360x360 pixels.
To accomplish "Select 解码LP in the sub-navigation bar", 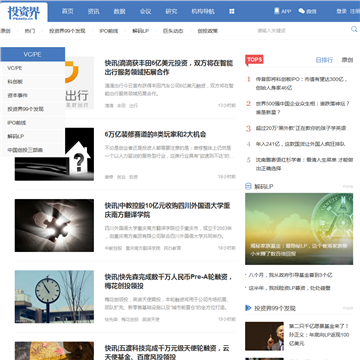I will [x=141, y=31].
